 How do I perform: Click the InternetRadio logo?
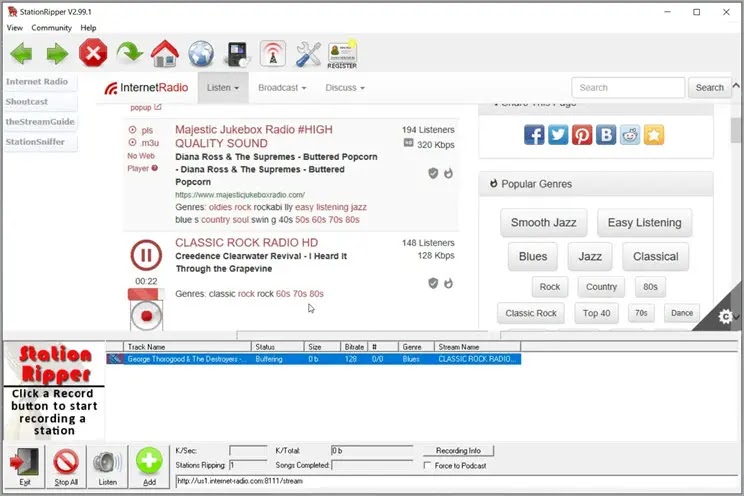(146, 88)
